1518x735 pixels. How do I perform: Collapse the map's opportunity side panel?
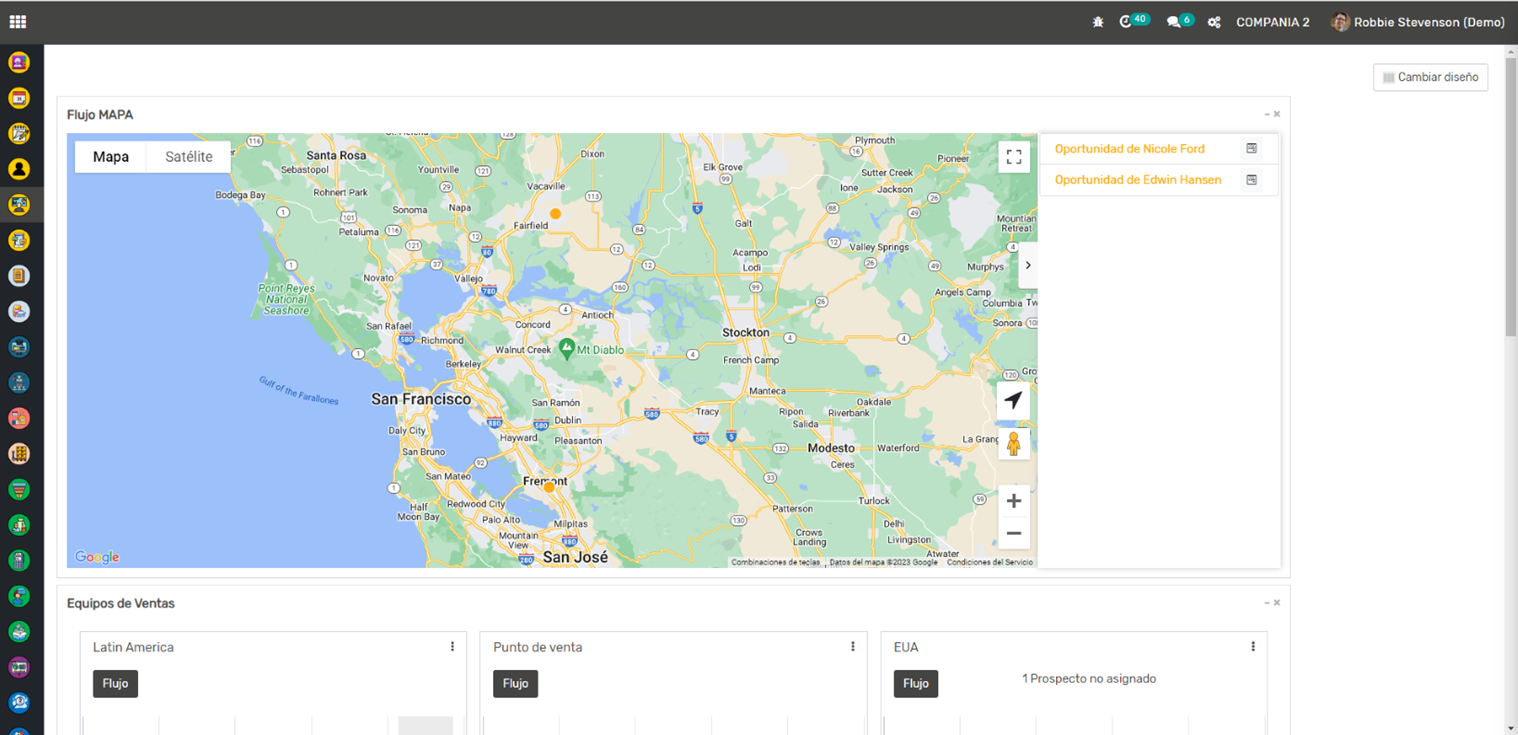pos(1028,266)
